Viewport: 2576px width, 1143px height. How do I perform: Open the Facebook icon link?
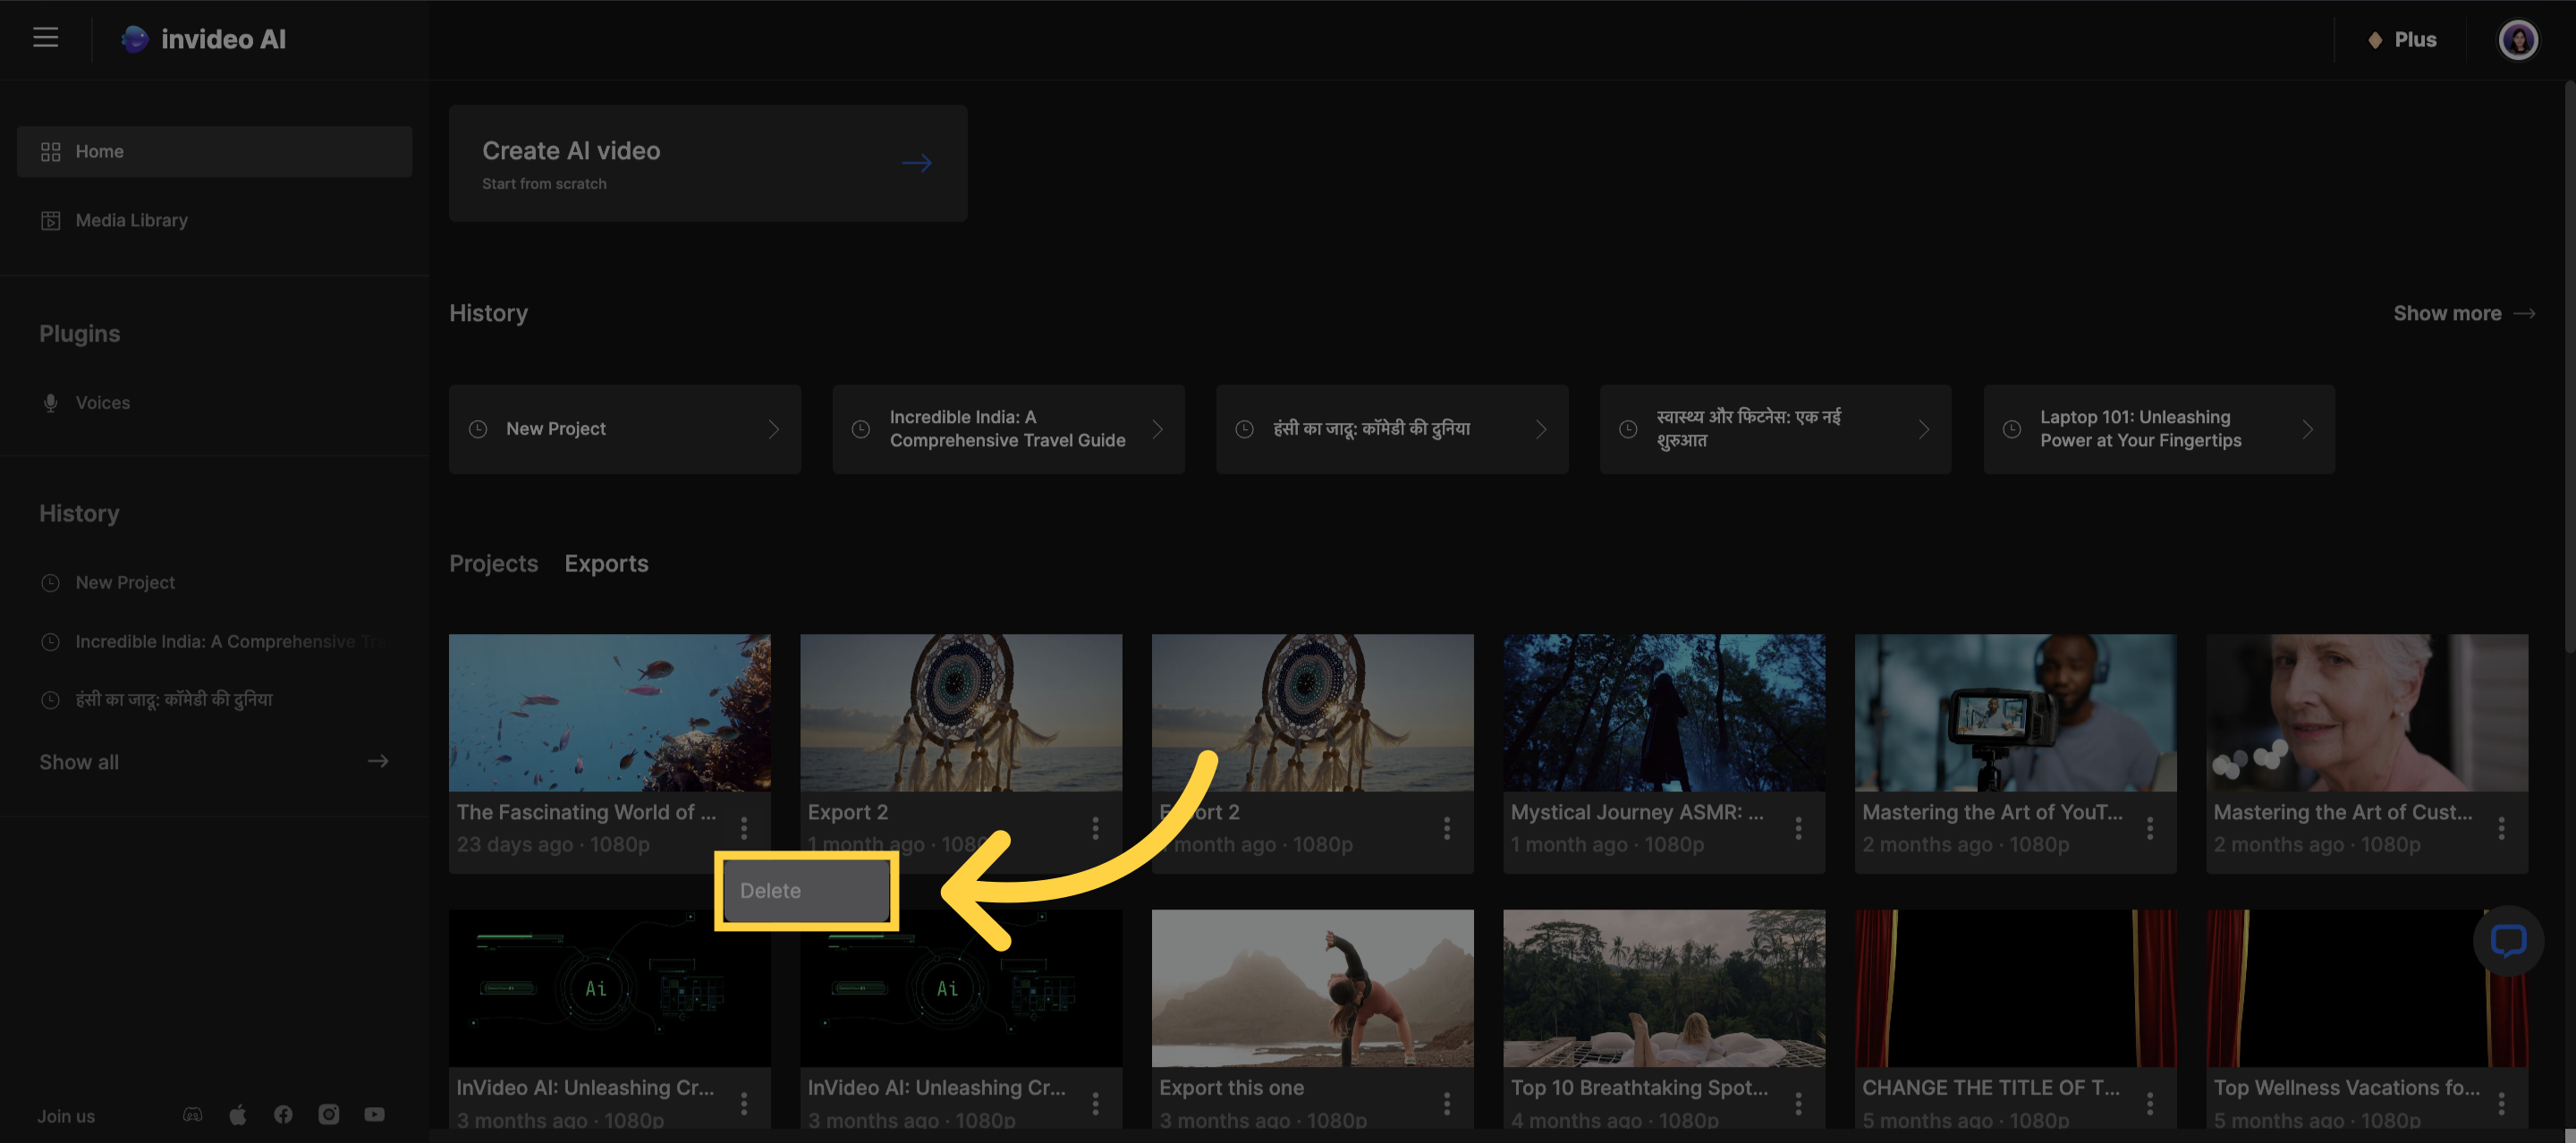[283, 1114]
